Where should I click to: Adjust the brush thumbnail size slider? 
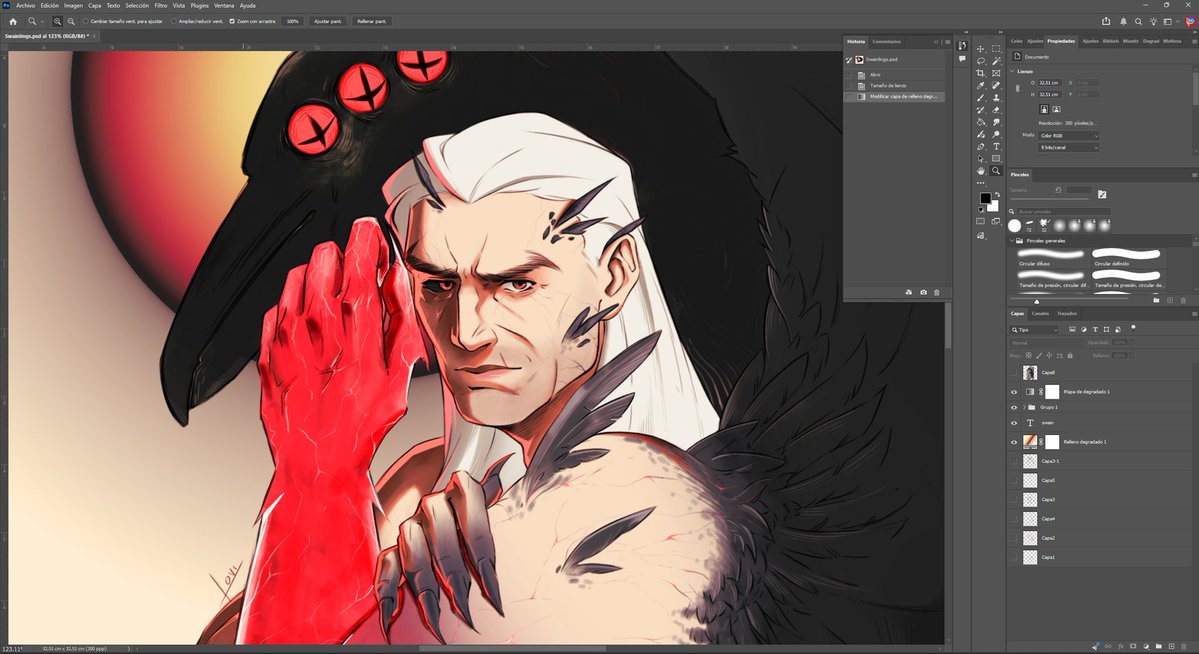(1037, 301)
